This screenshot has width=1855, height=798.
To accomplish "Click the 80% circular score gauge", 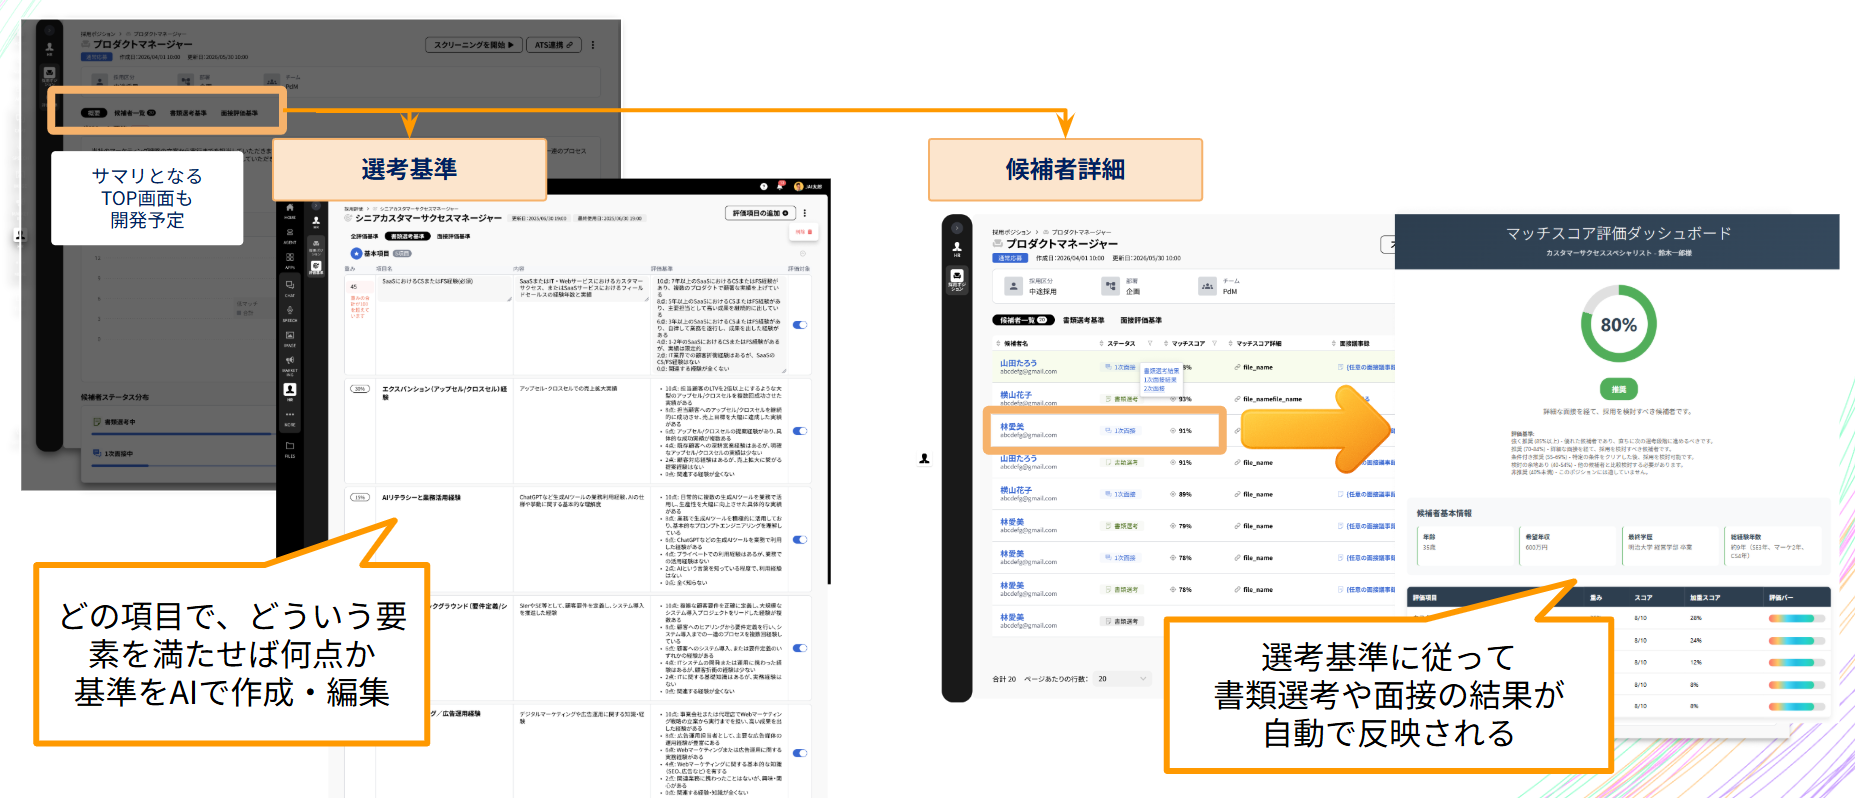I will [1618, 324].
